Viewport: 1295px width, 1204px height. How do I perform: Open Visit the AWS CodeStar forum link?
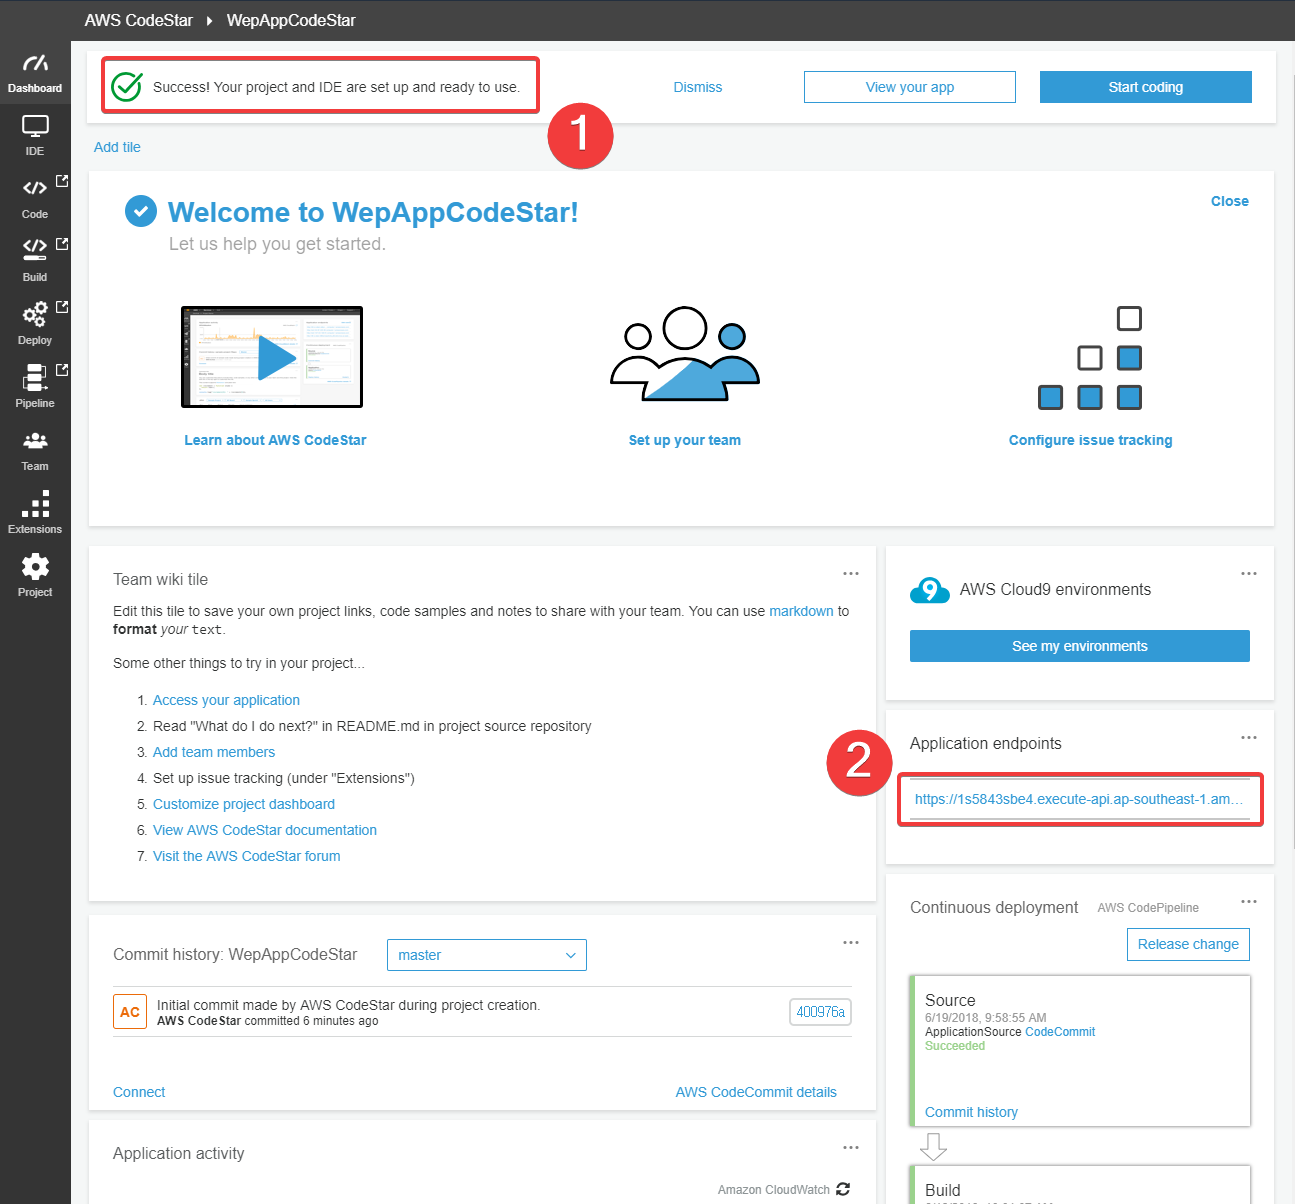[247, 856]
